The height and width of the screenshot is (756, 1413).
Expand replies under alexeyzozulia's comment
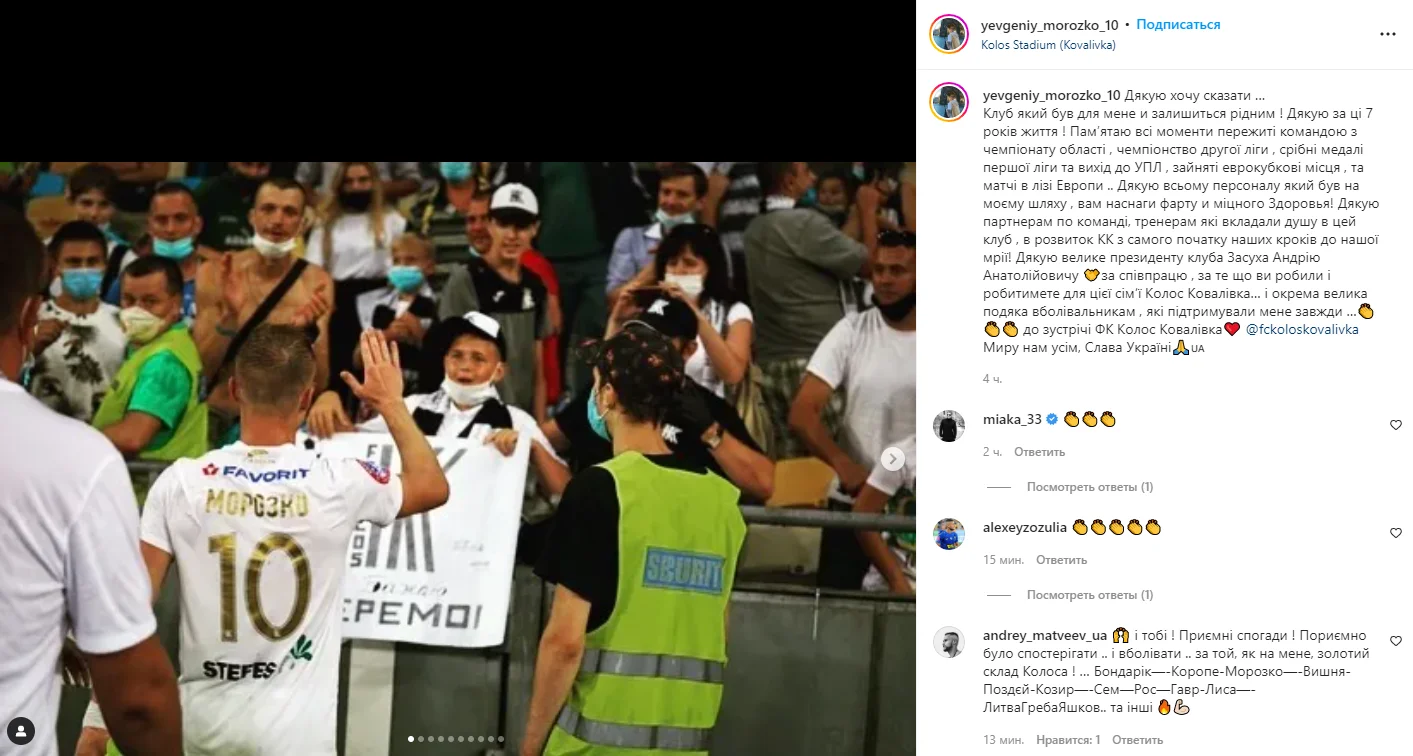tap(1089, 595)
